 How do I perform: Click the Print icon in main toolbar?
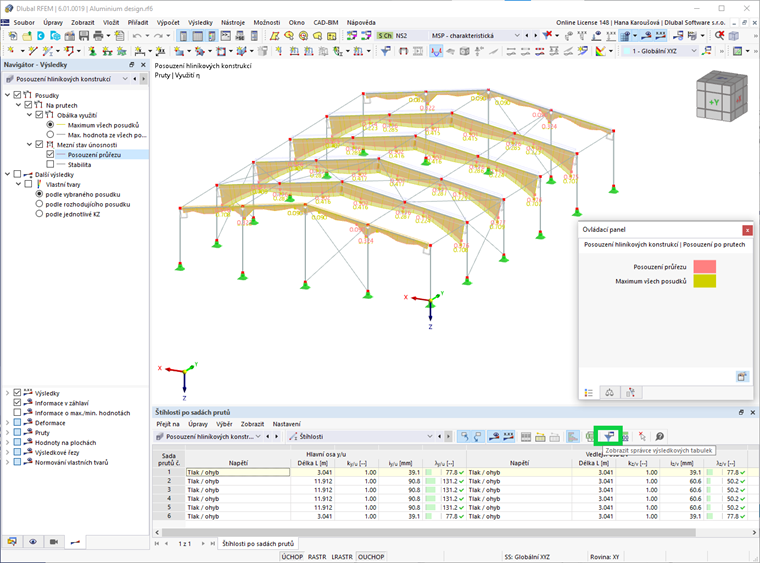[x=98, y=35]
